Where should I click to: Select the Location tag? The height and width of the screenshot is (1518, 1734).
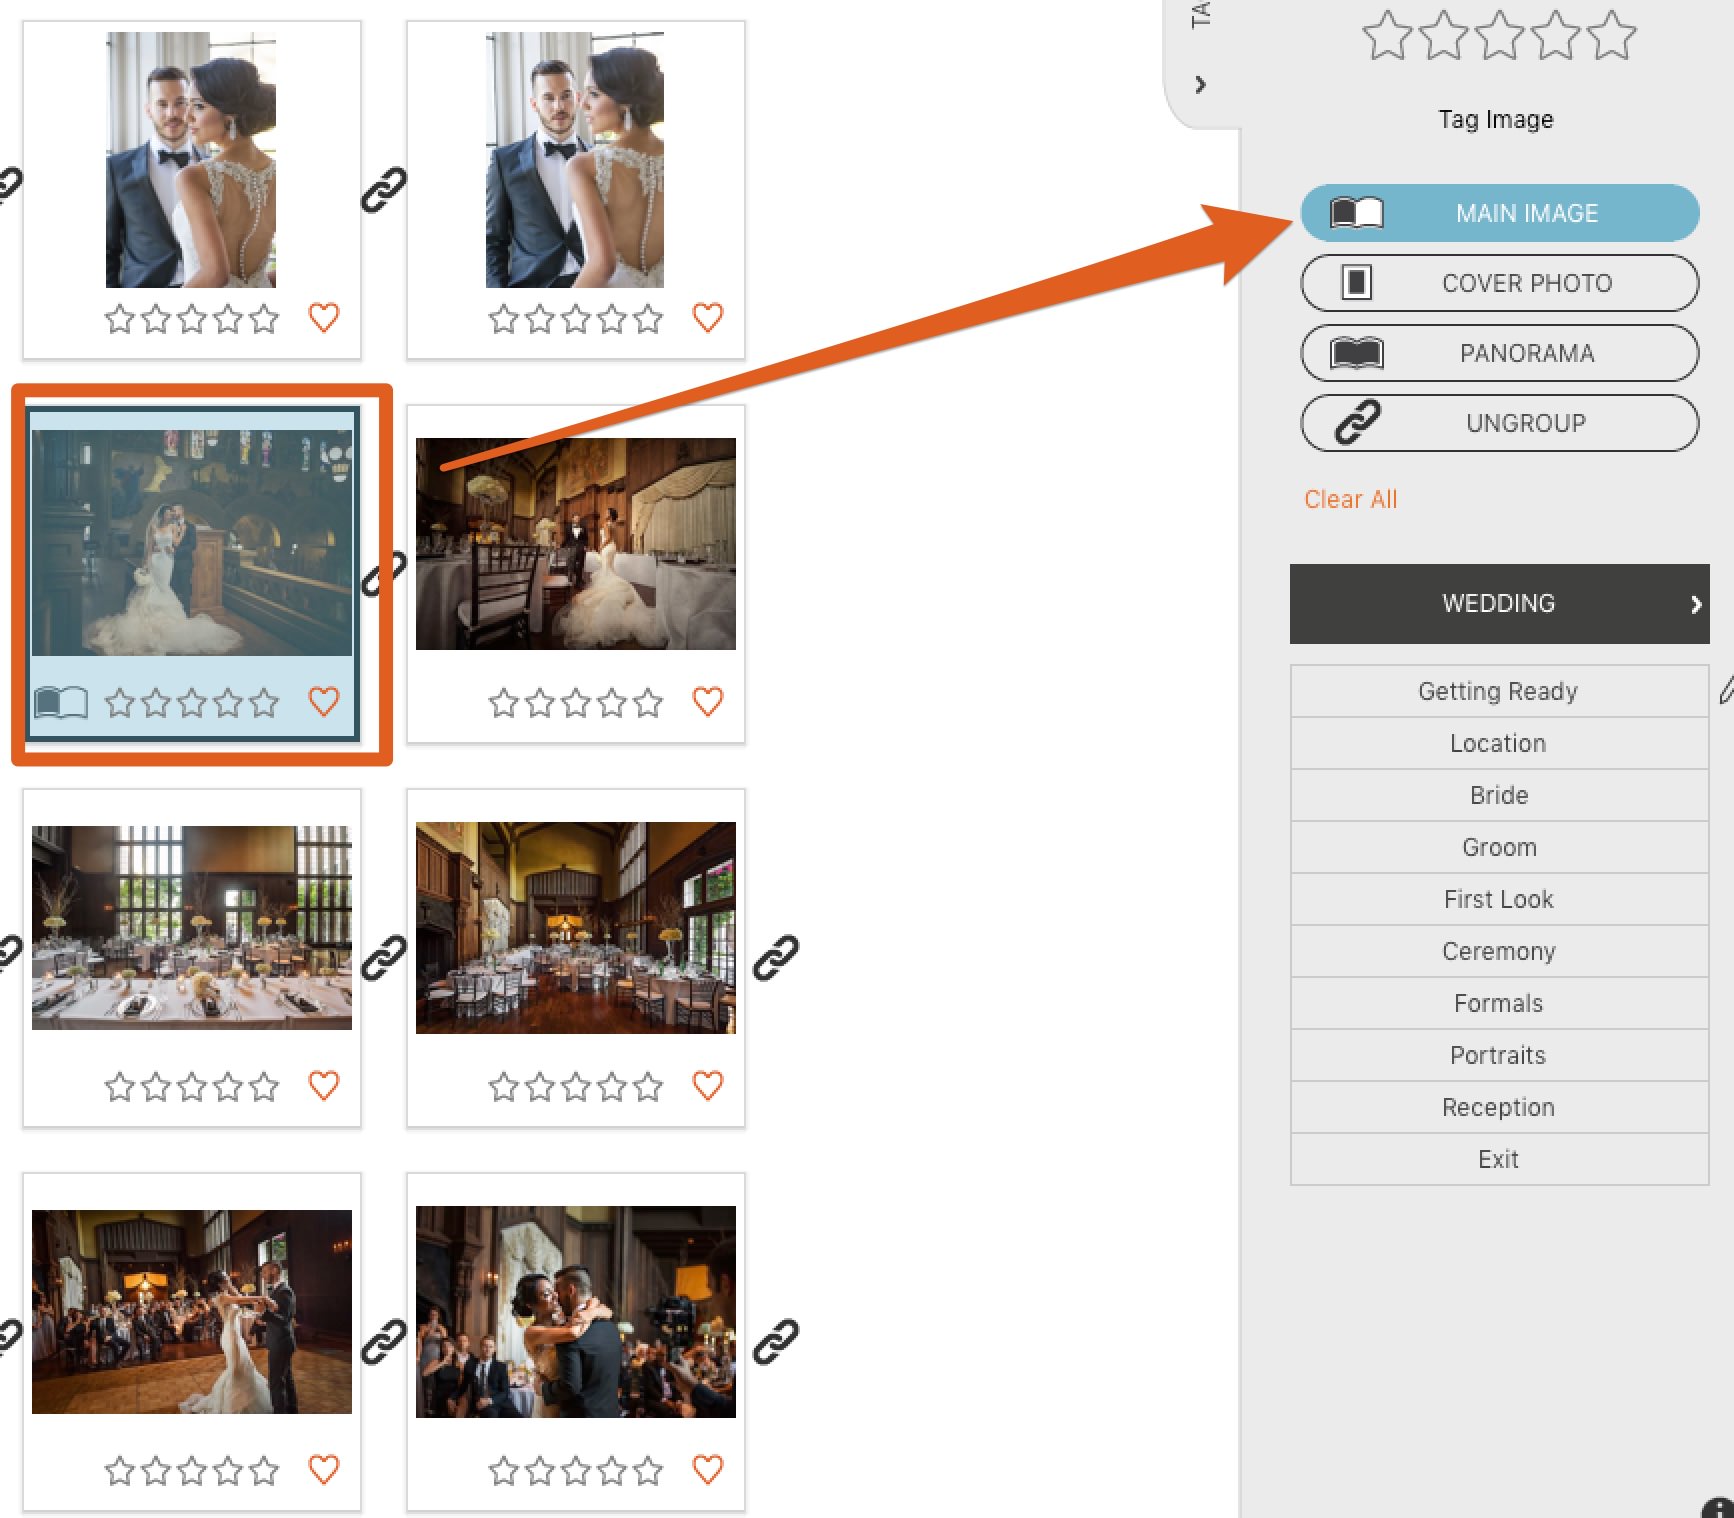click(1499, 743)
